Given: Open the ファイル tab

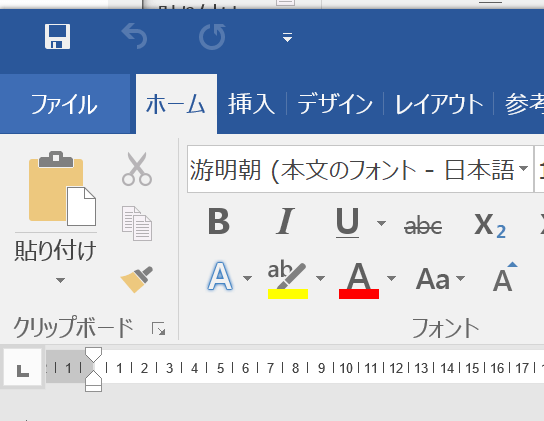Looking at the screenshot, I should (x=65, y=104).
